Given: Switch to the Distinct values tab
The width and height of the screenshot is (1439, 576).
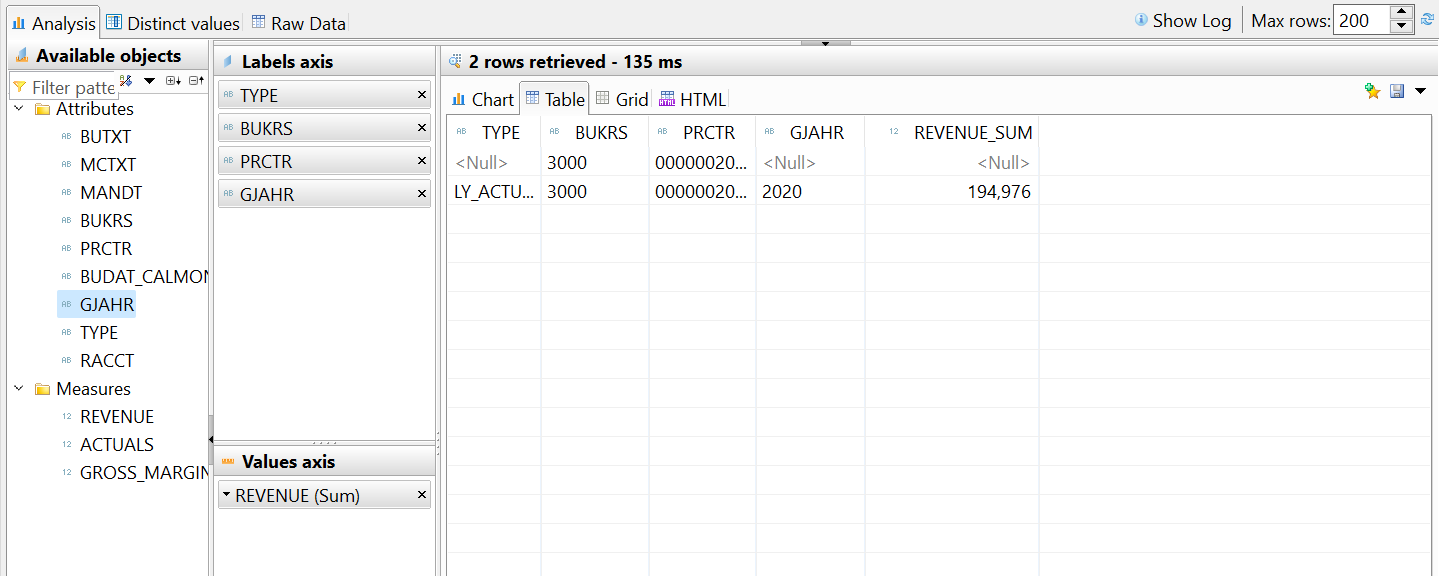Looking at the screenshot, I should [x=173, y=23].
